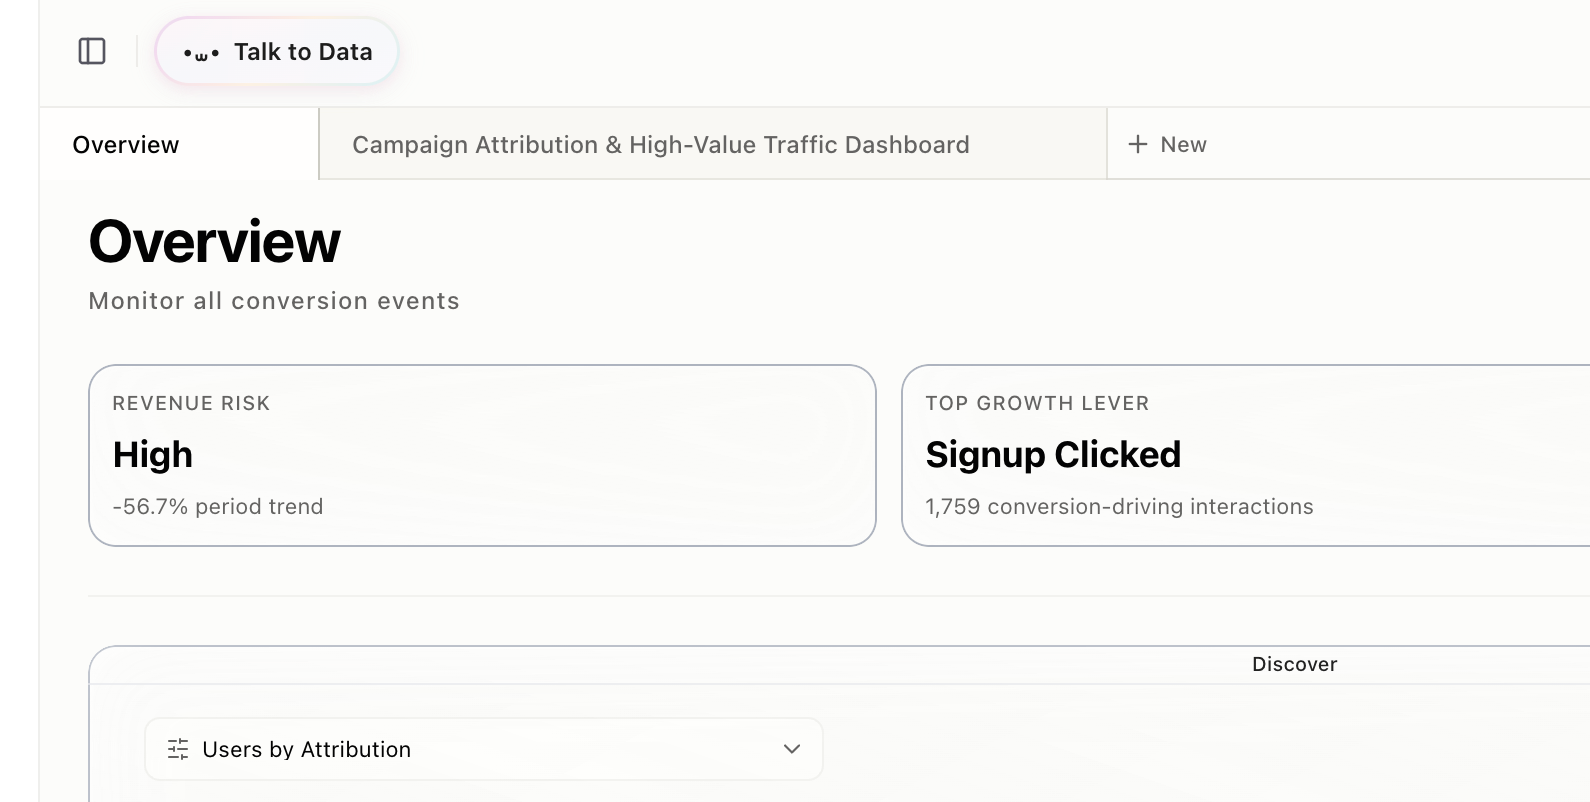
Task: Select the 1,759 conversion-driving interactions text
Action: [x=1119, y=507]
